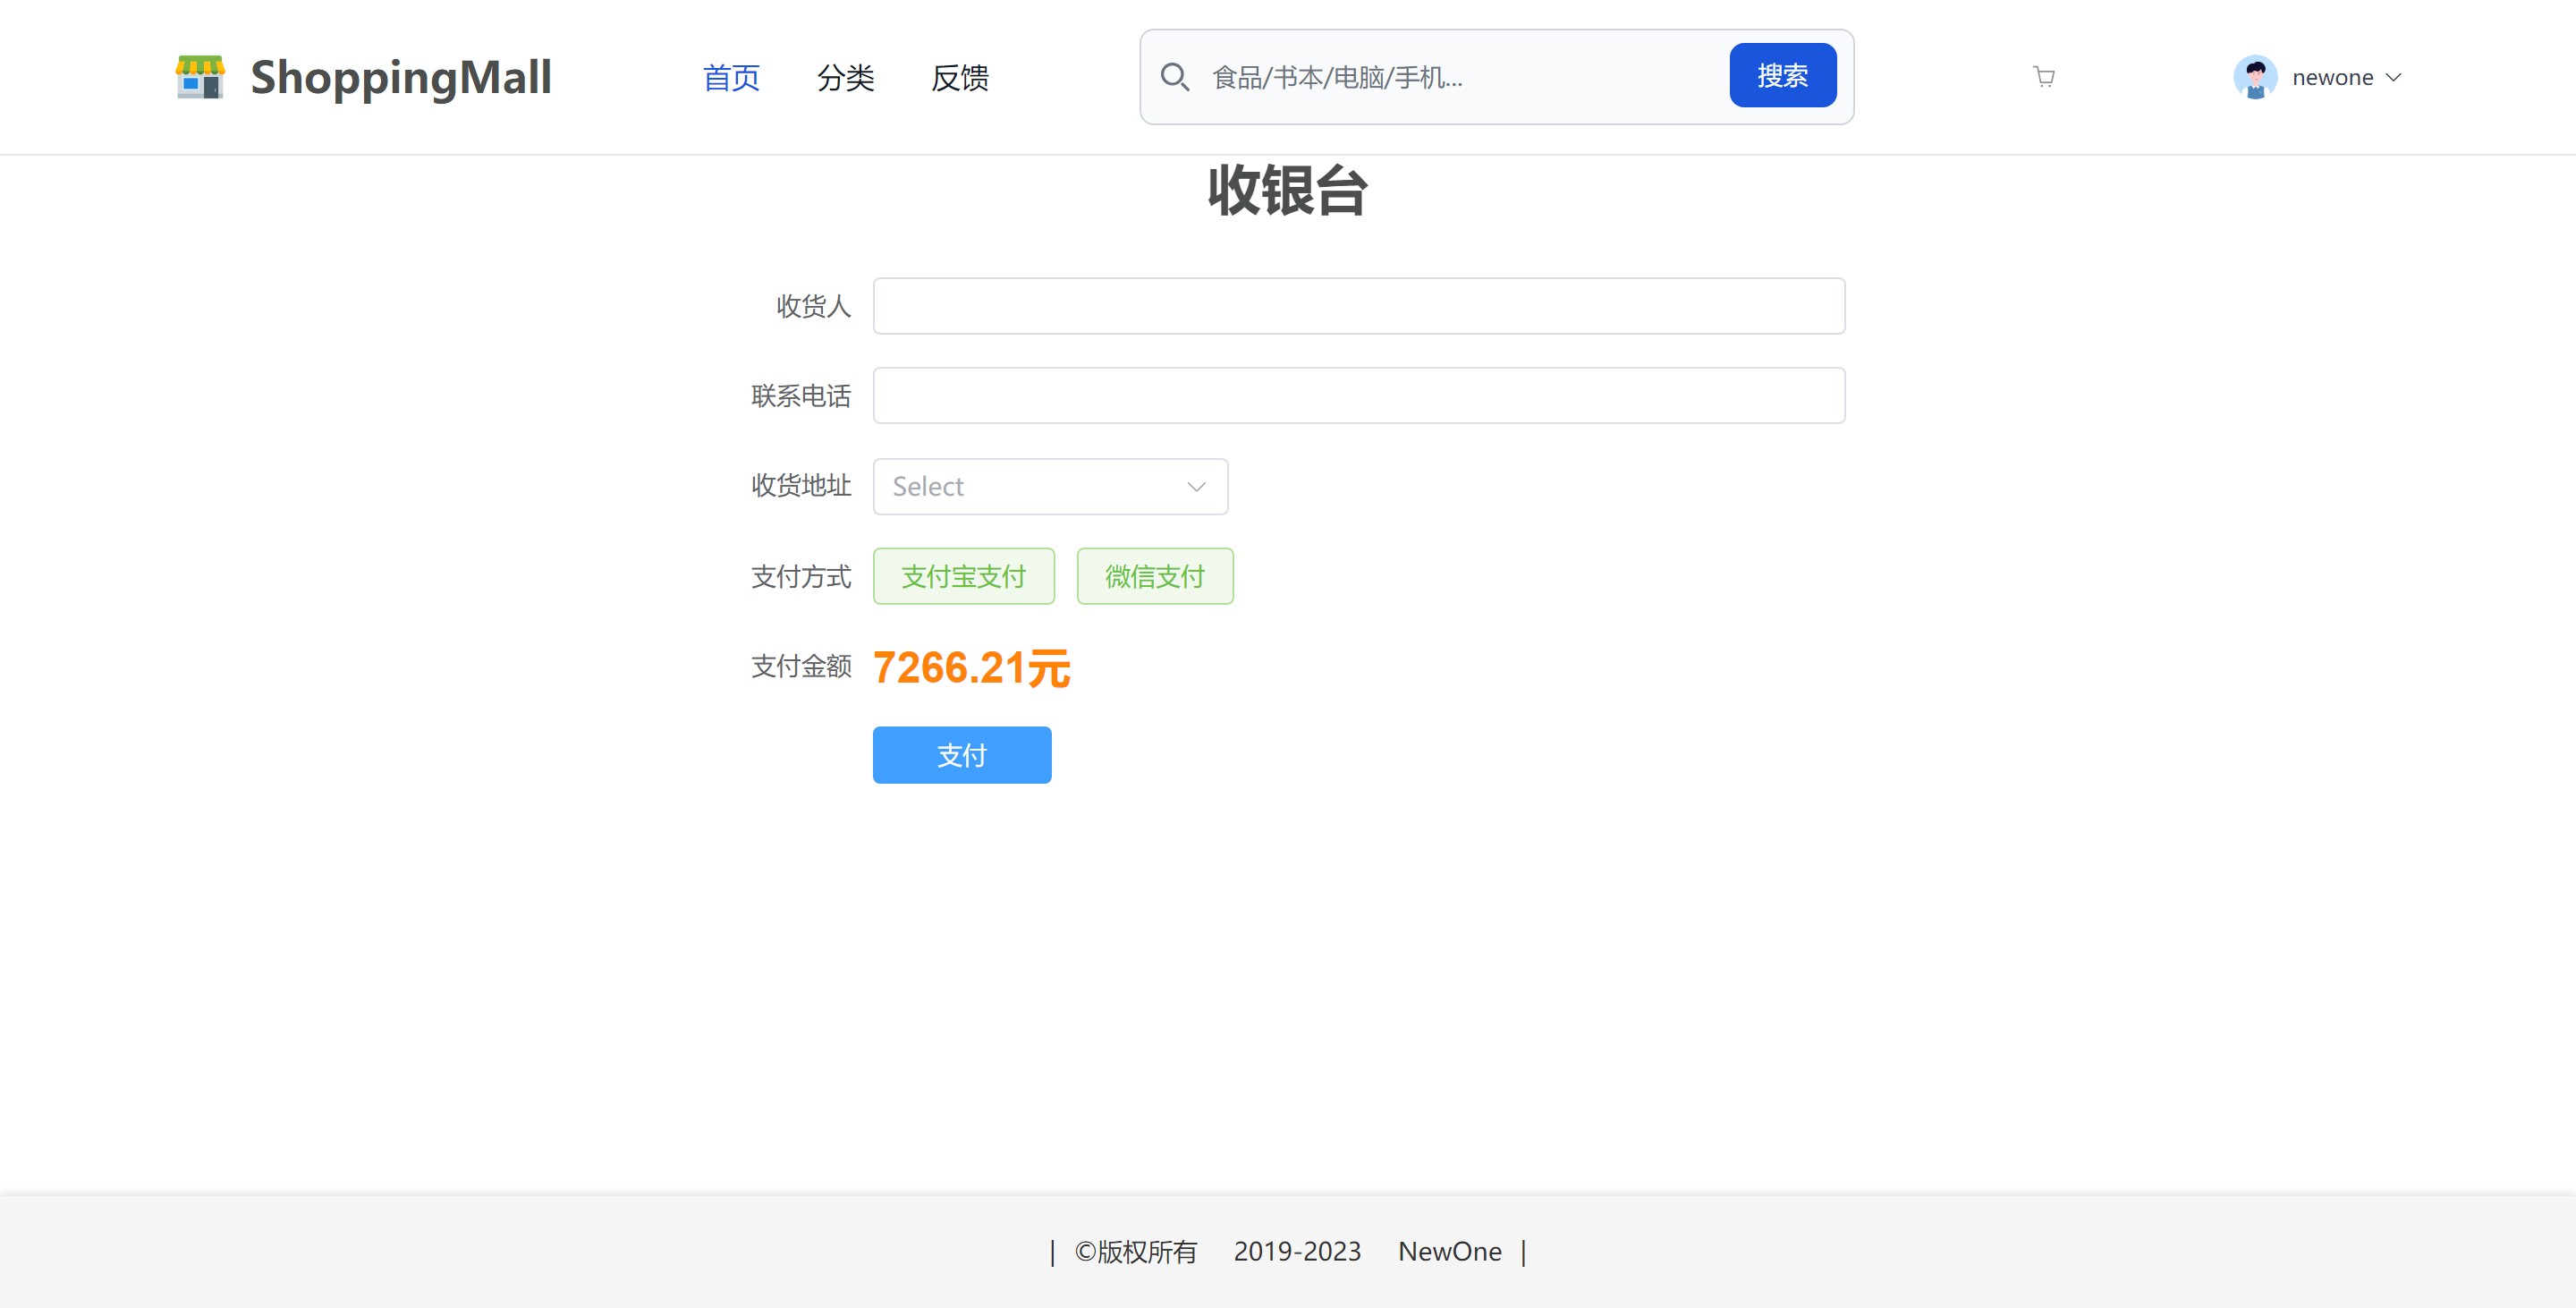
Task: Click the chevron in address selector
Action: 1196,487
